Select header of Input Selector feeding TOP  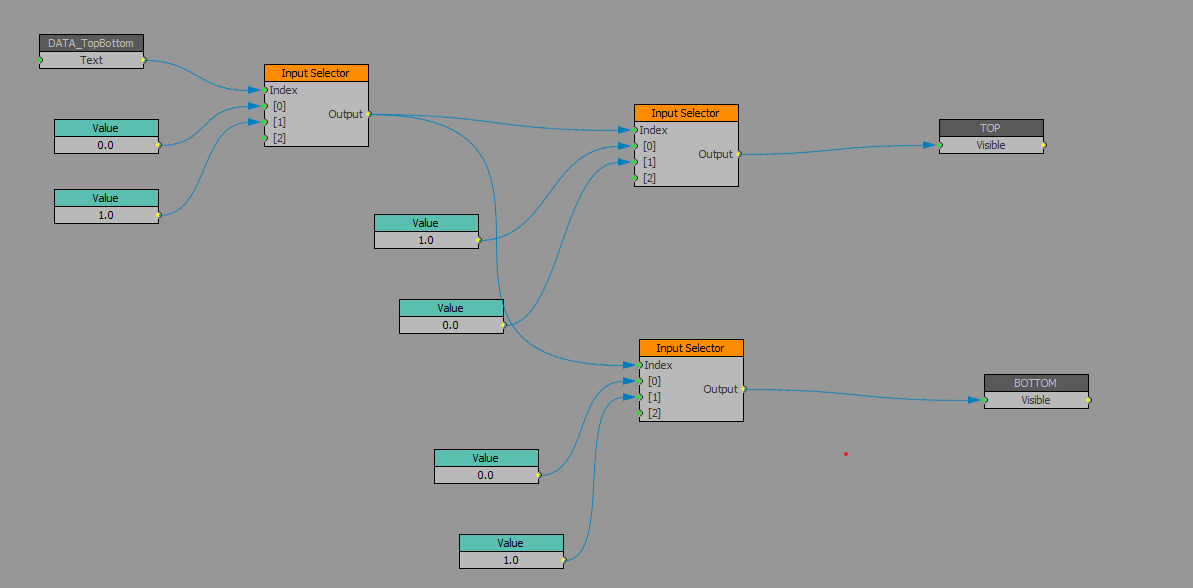[686, 113]
